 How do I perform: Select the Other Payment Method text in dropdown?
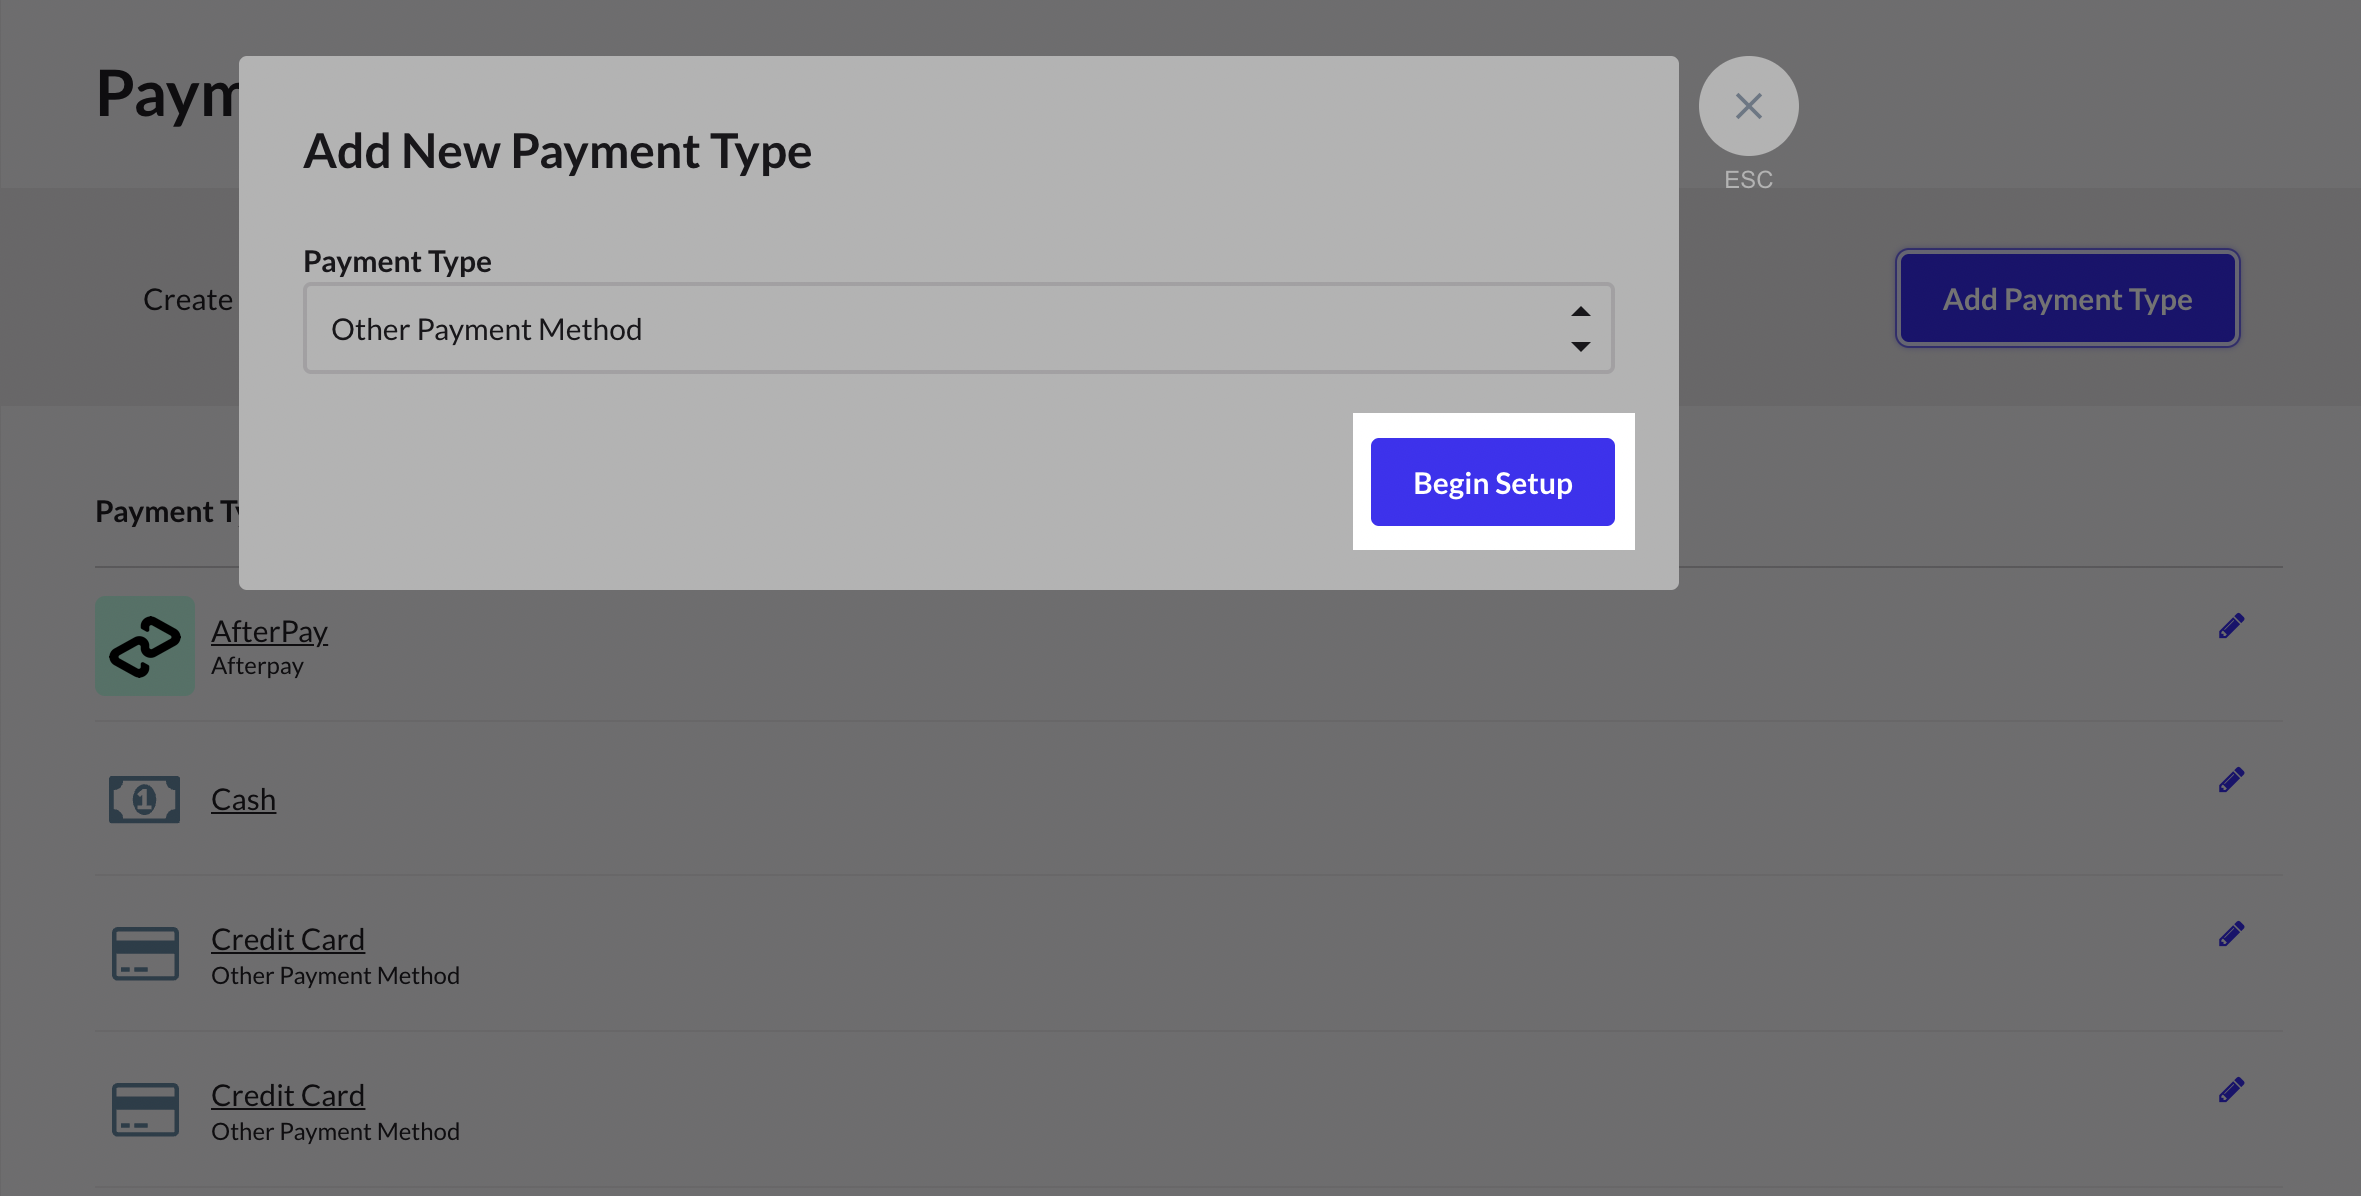click(486, 330)
